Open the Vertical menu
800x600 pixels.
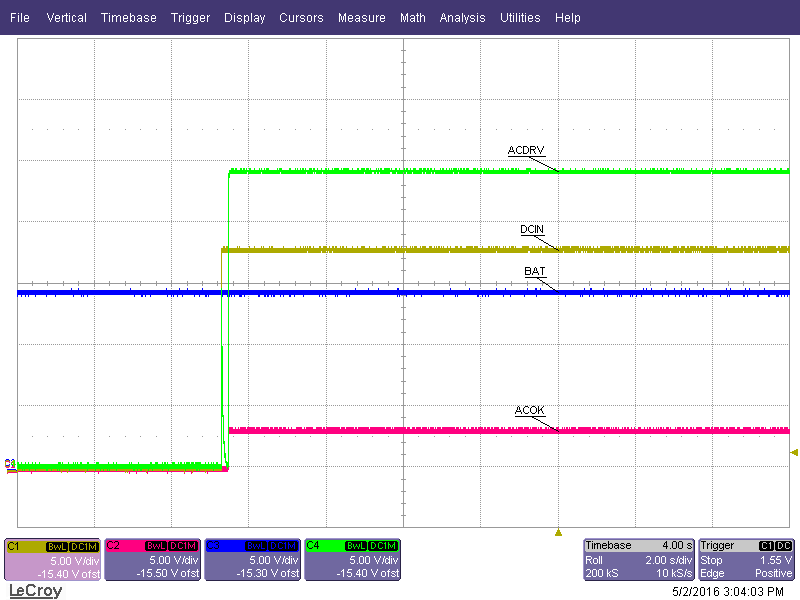(x=66, y=18)
